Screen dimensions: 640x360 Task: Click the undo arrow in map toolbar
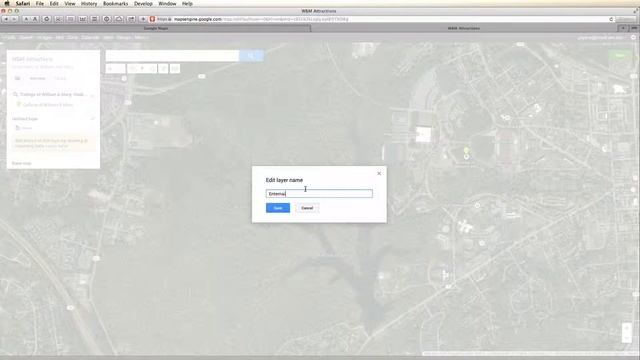[x=110, y=69]
